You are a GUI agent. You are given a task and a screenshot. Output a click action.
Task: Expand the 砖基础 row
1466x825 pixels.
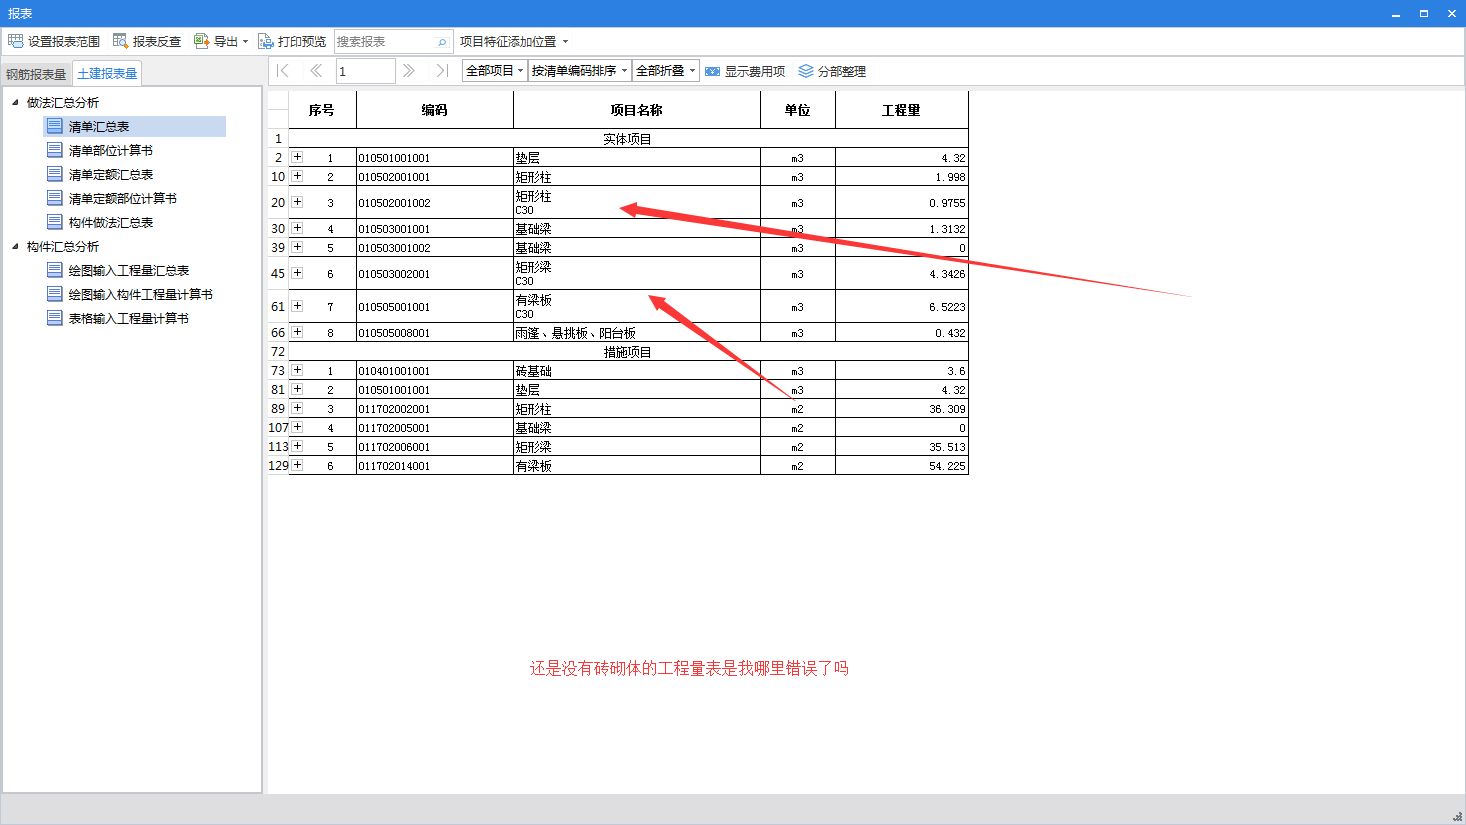tap(297, 370)
